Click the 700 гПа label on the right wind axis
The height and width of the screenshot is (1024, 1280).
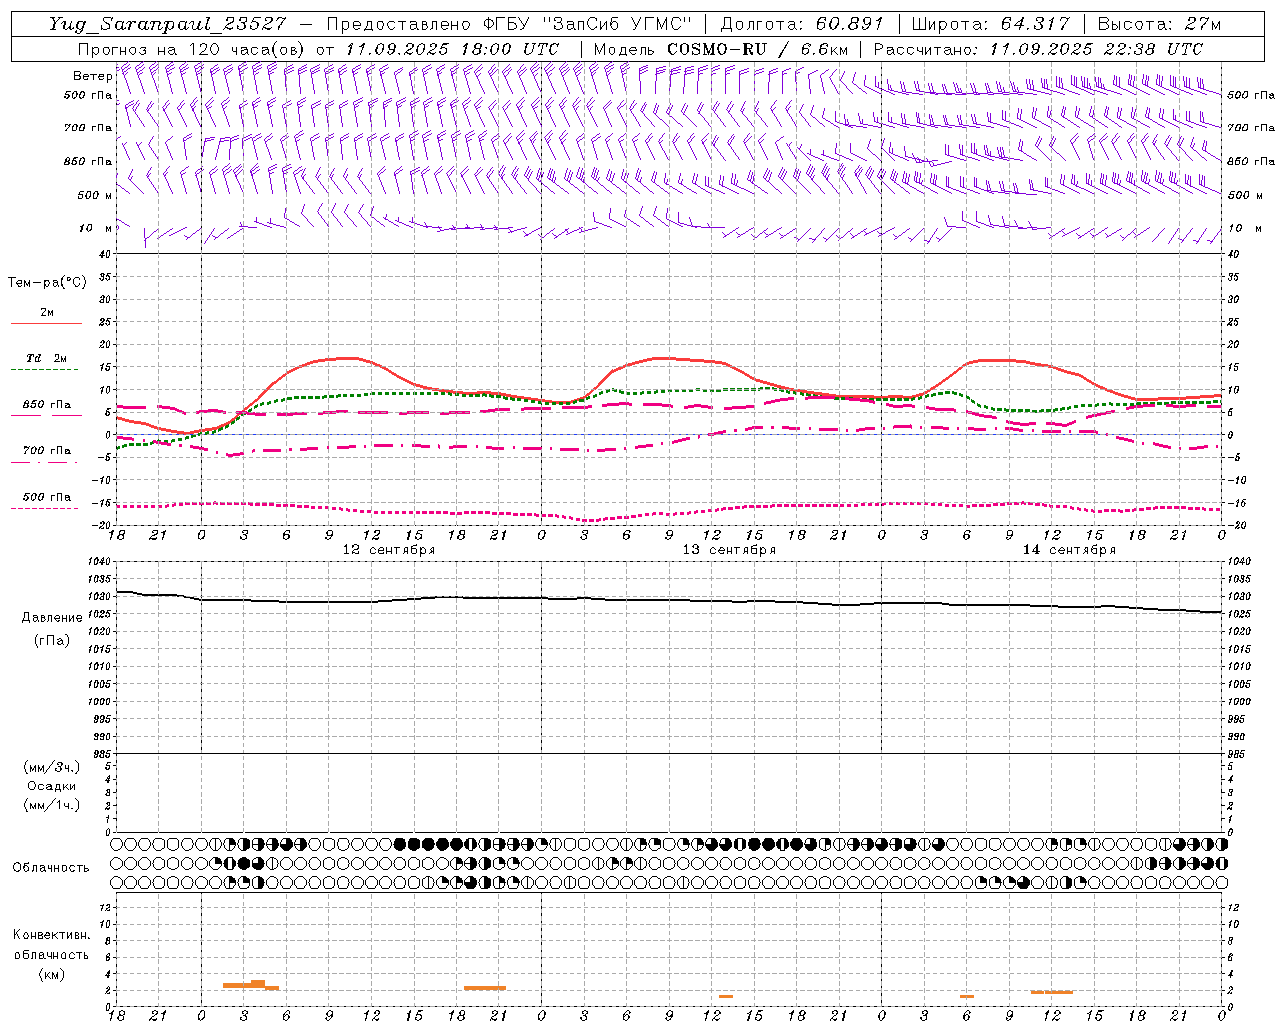1251,128
